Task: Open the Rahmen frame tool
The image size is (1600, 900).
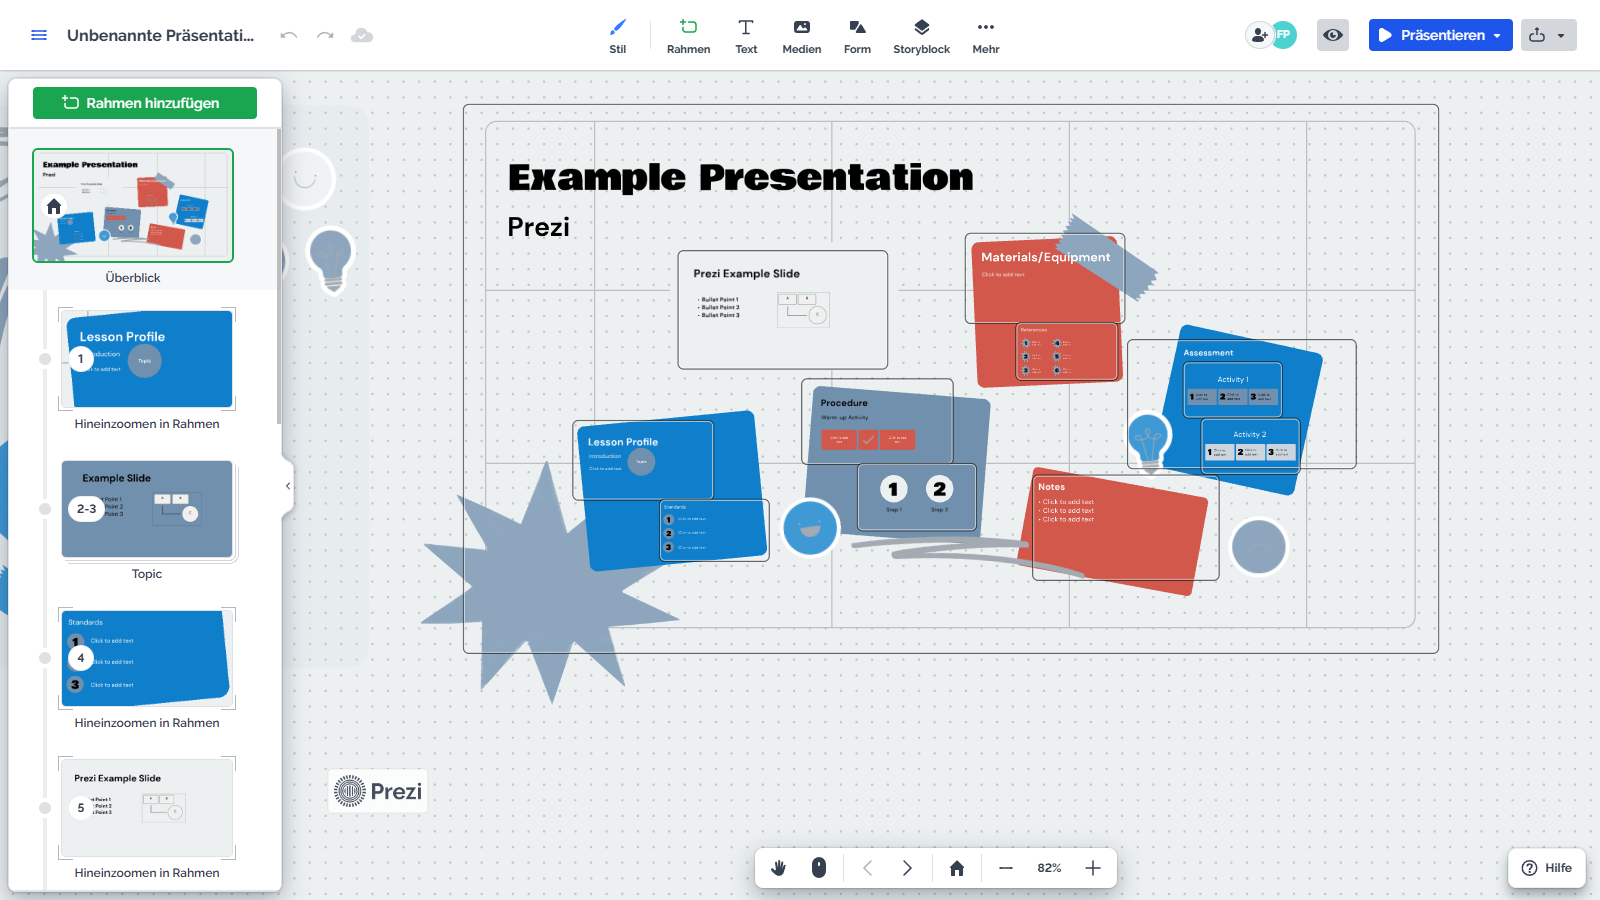Action: click(689, 36)
